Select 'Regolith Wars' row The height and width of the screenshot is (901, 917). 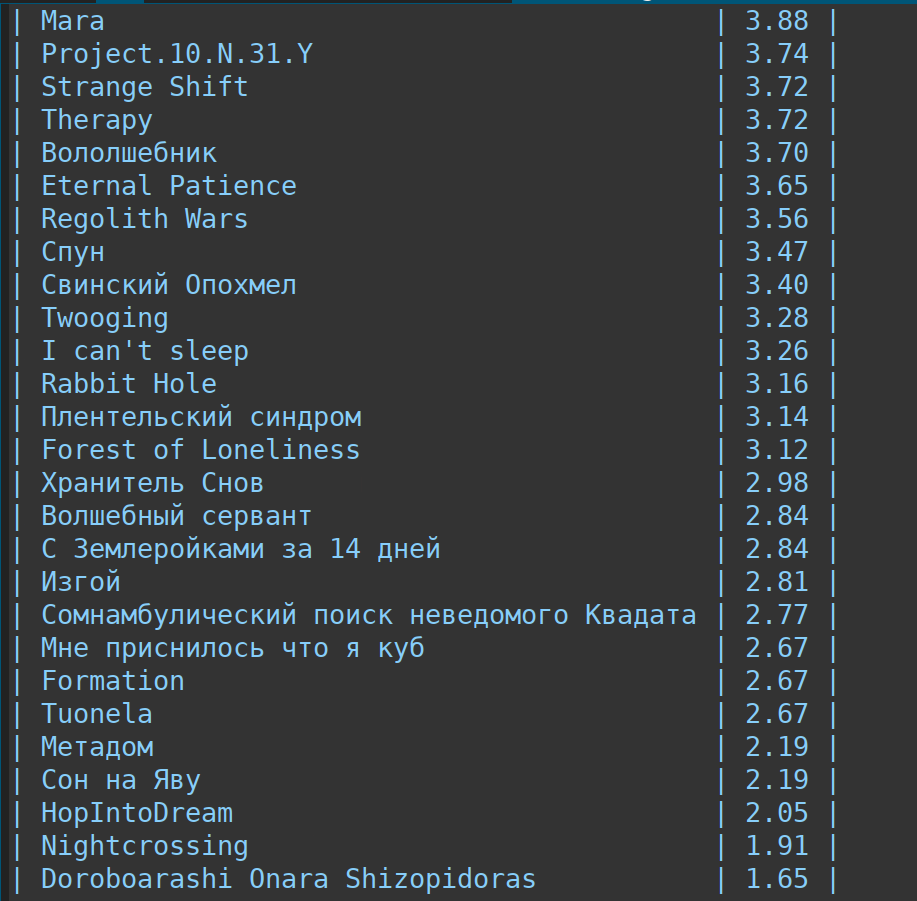click(144, 219)
